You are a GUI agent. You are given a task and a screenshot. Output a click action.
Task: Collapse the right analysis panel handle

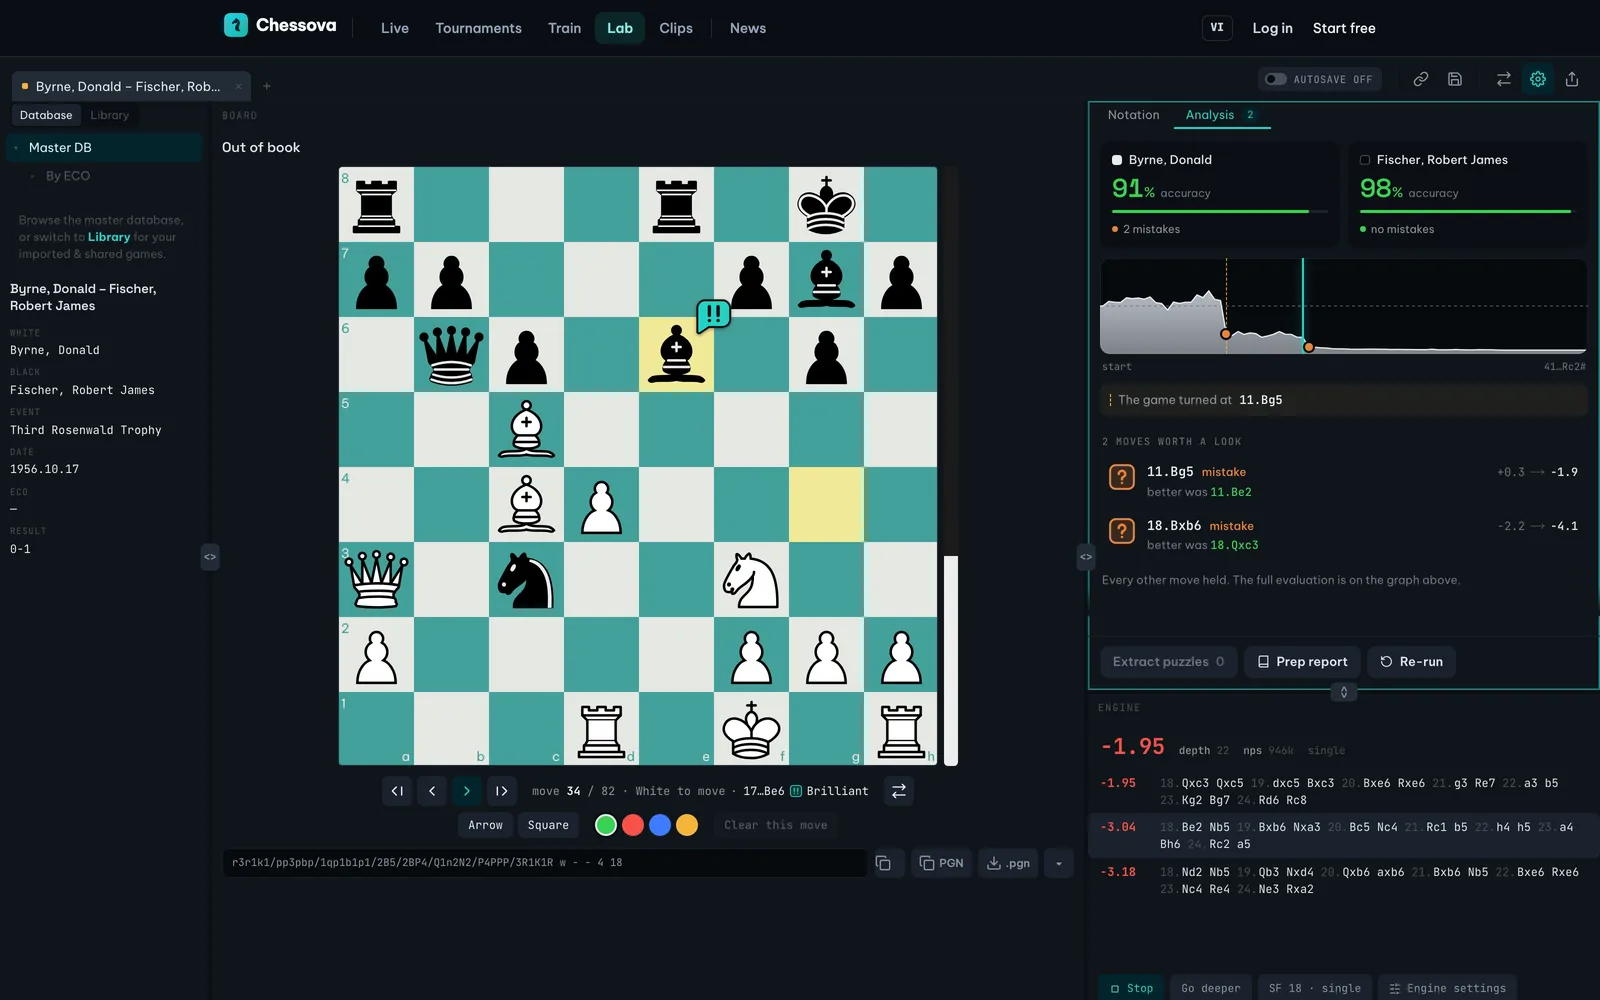(x=1086, y=556)
